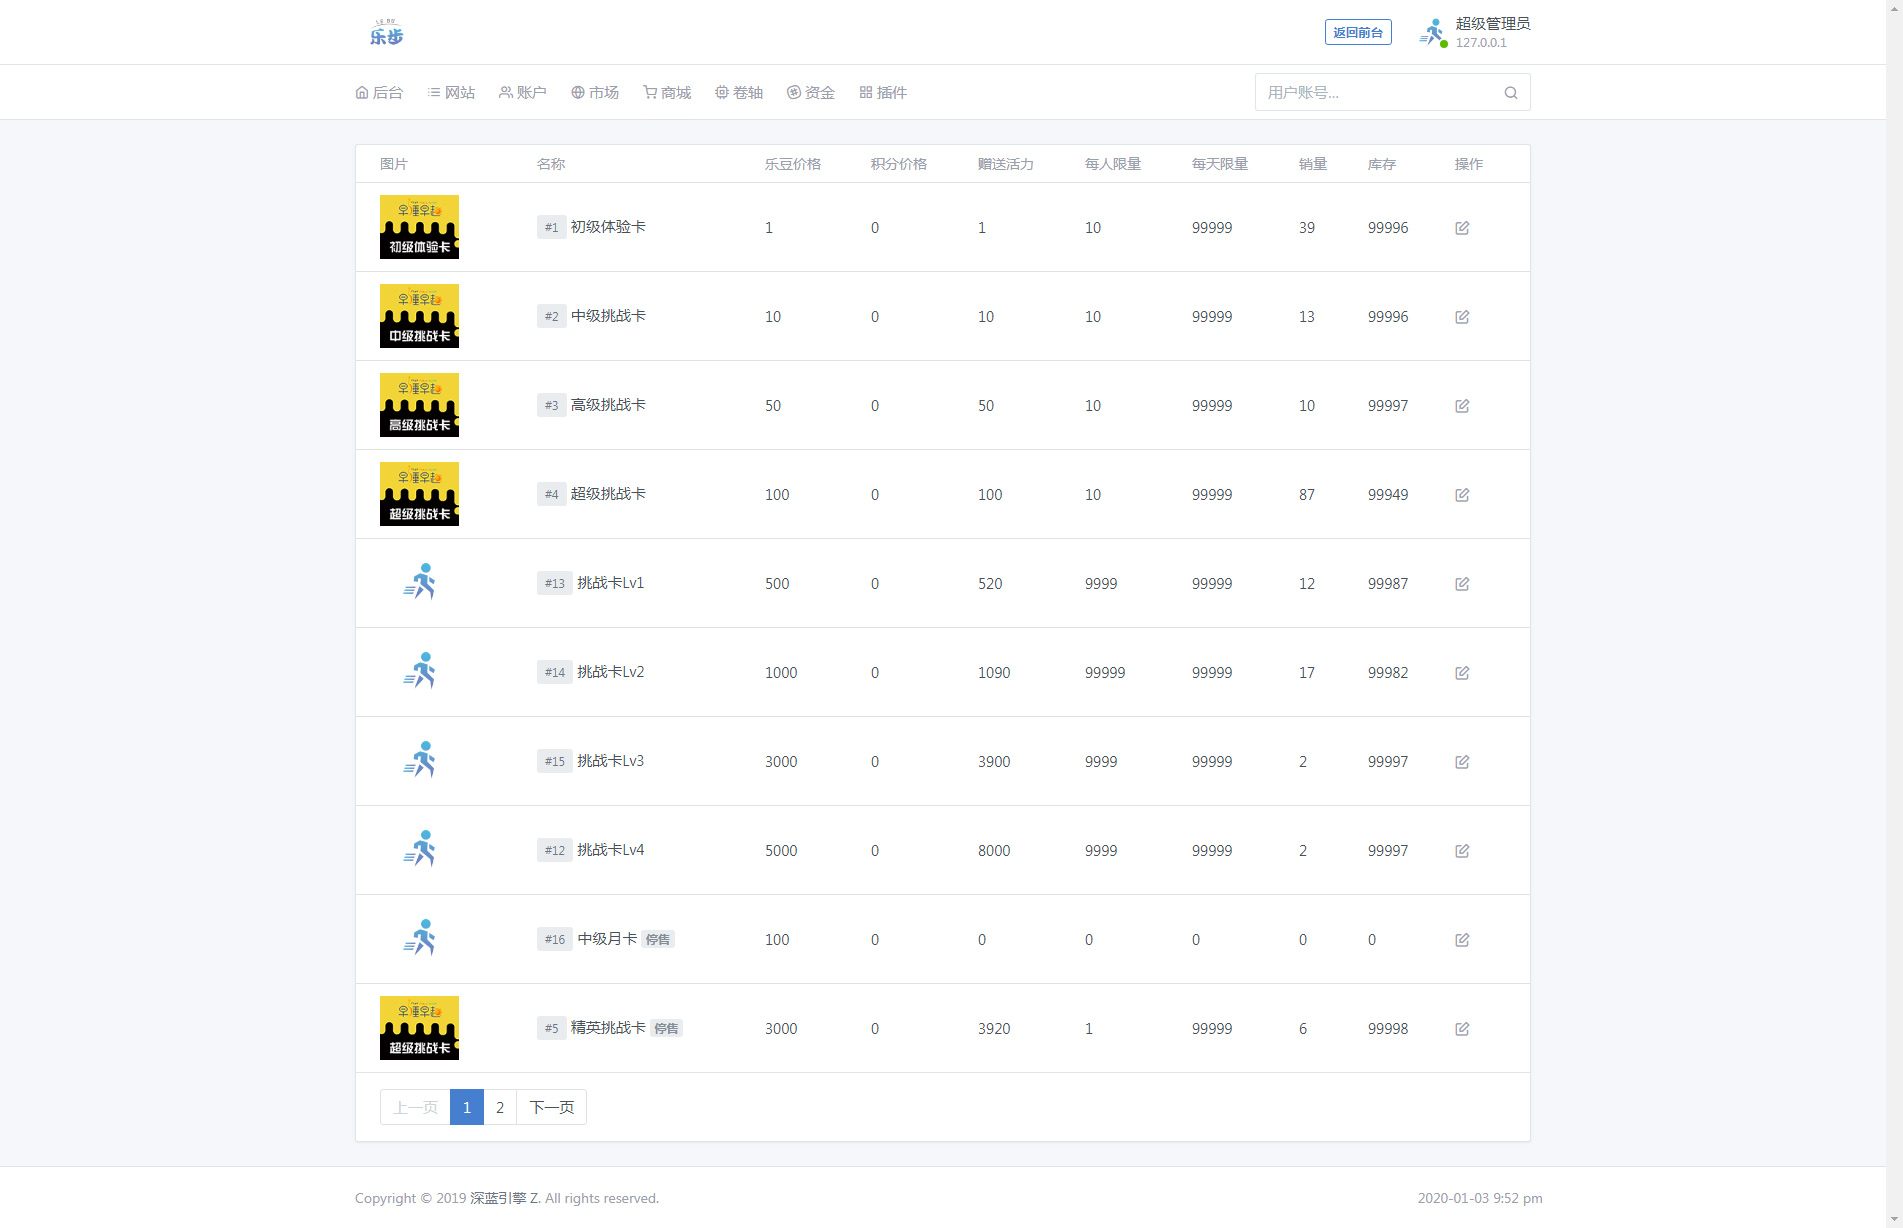This screenshot has width=1903, height=1228.
Task: Click the 挑战卡Lv2 name
Action: pos(611,672)
